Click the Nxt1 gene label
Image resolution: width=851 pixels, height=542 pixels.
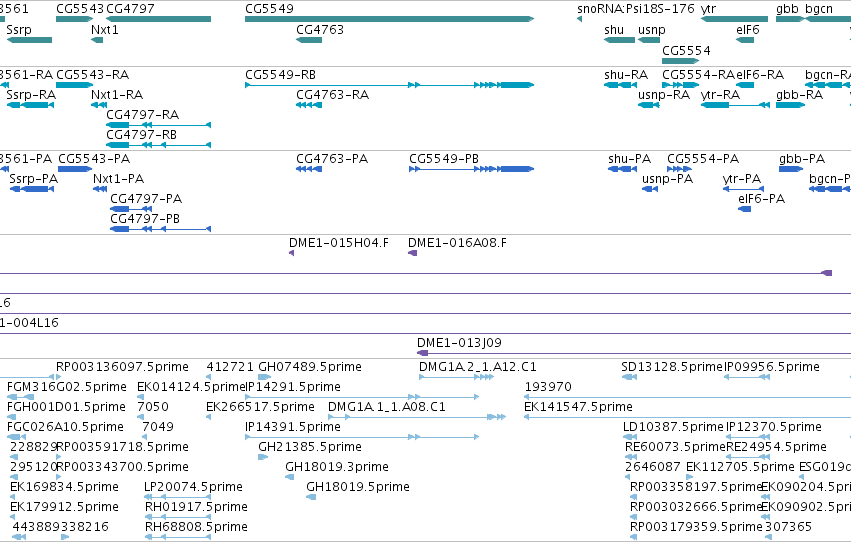(x=105, y=29)
